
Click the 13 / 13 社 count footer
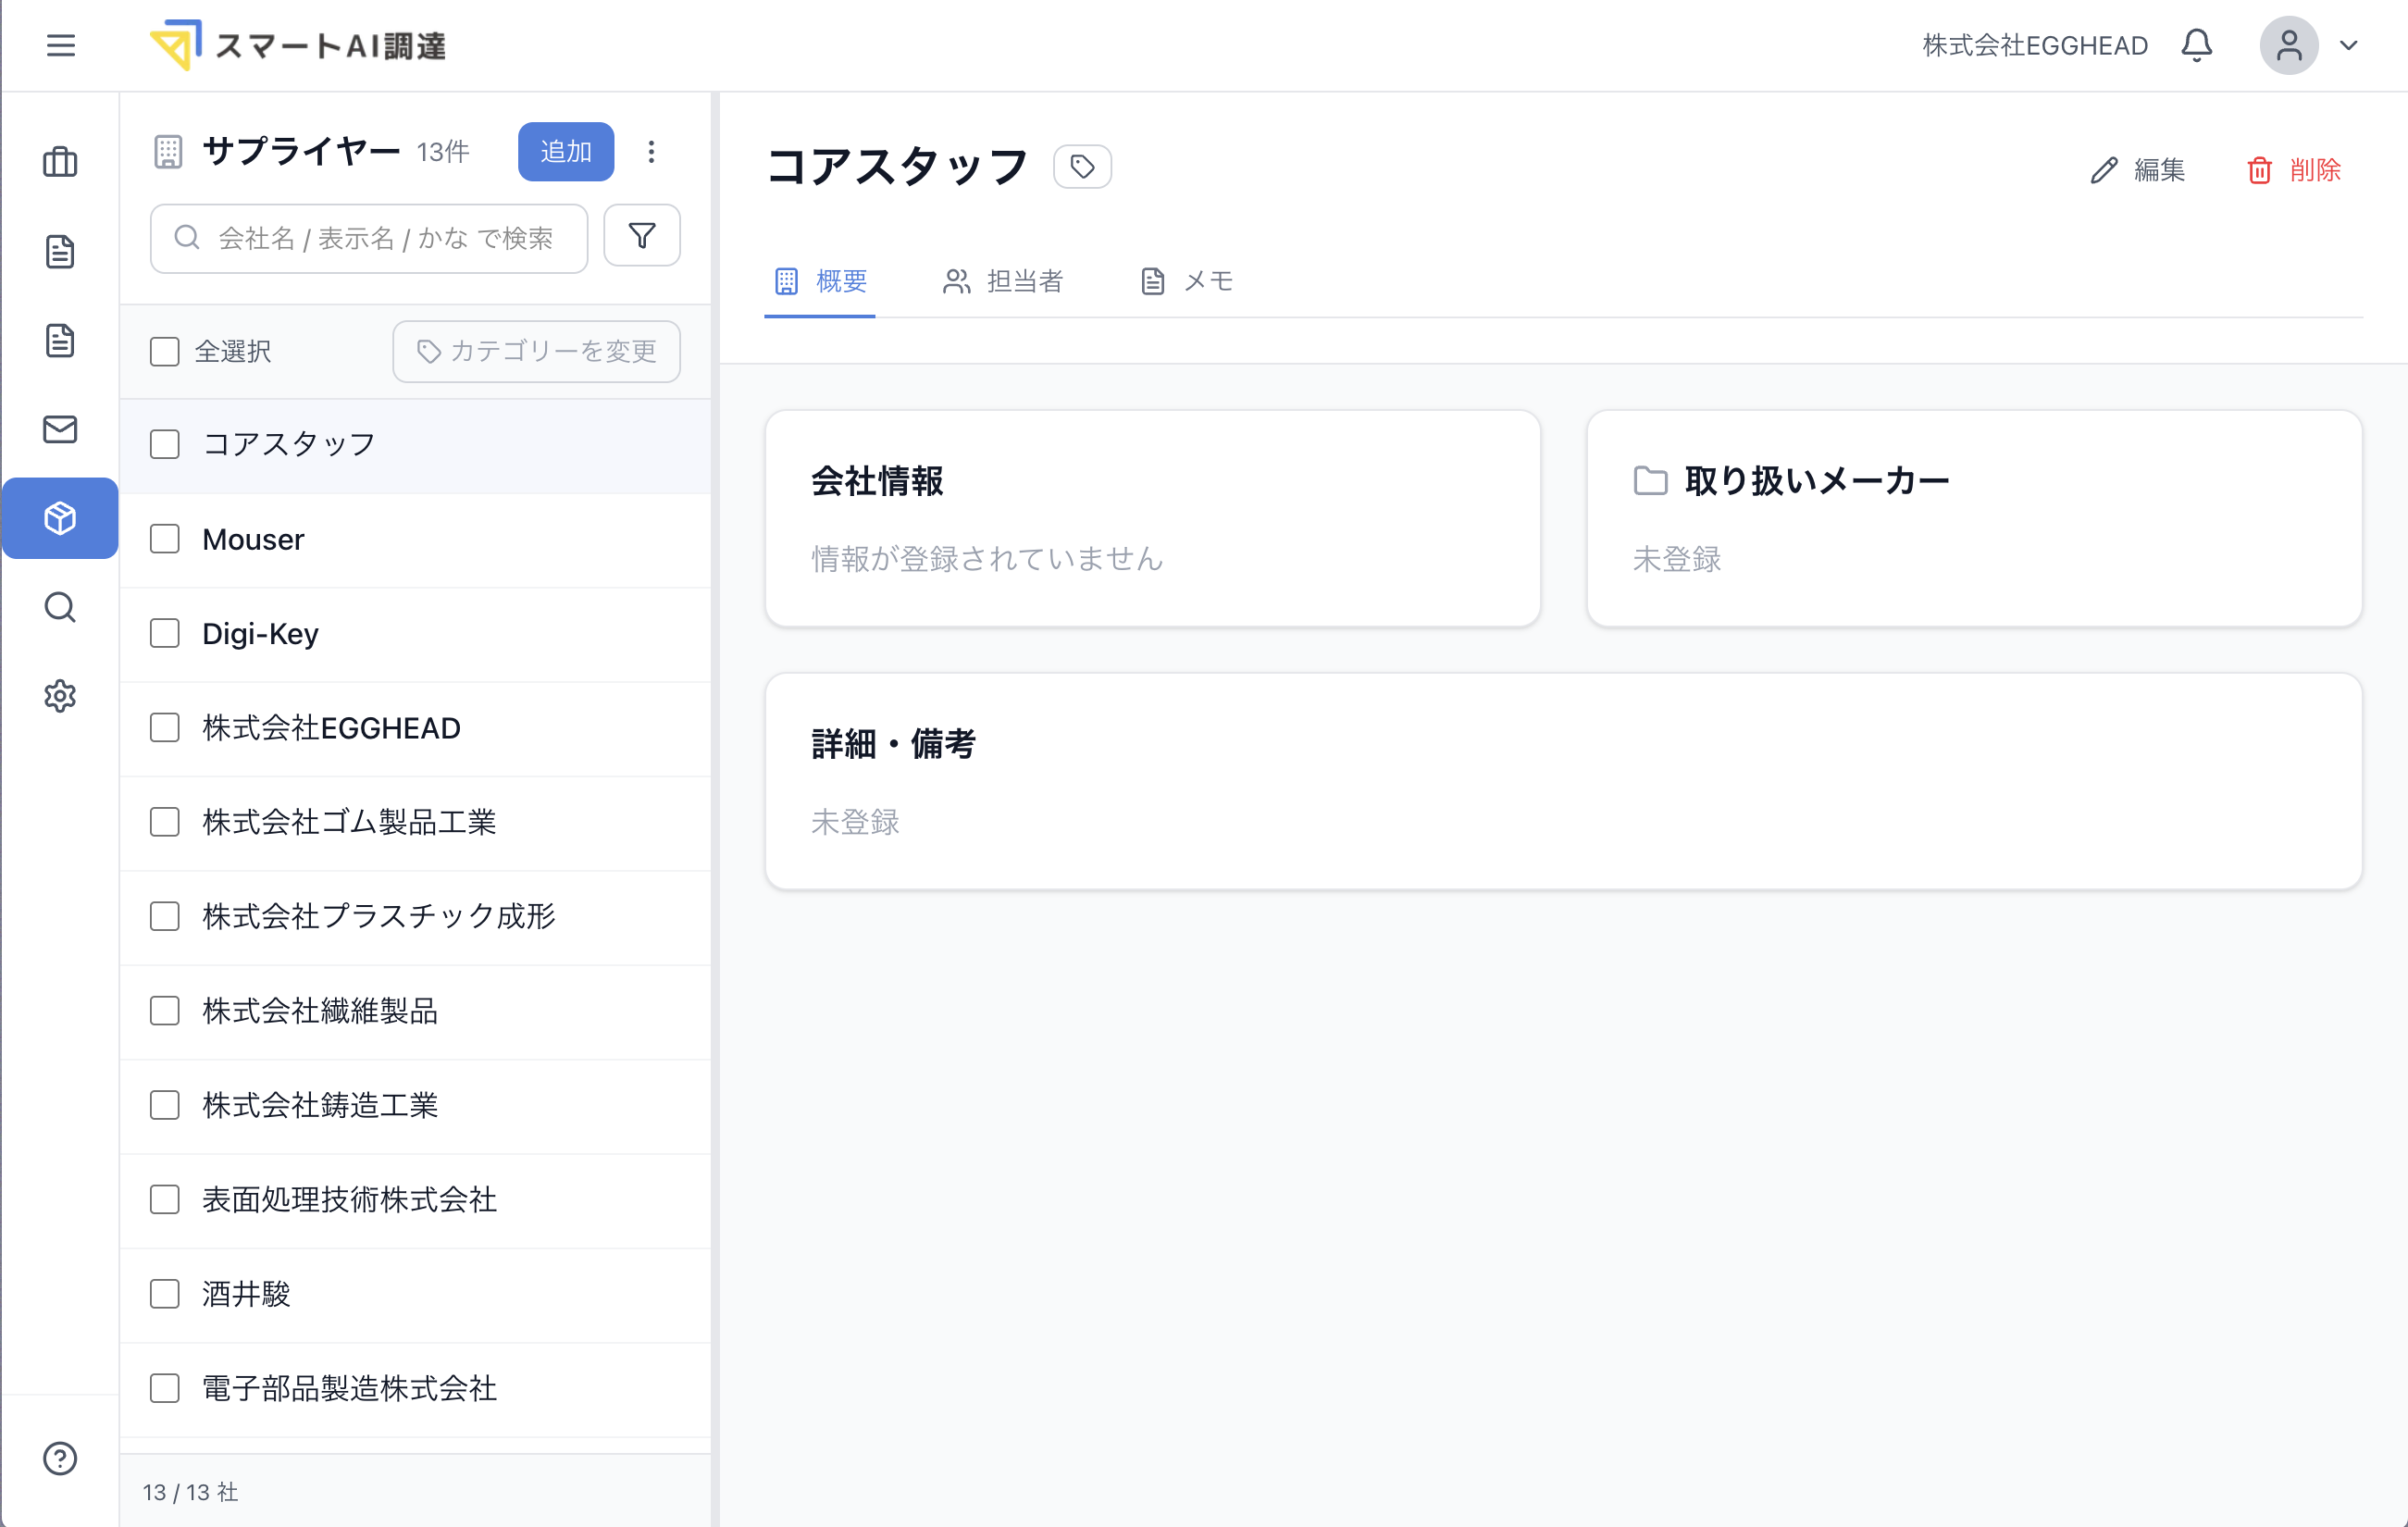click(x=190, y=1492)
